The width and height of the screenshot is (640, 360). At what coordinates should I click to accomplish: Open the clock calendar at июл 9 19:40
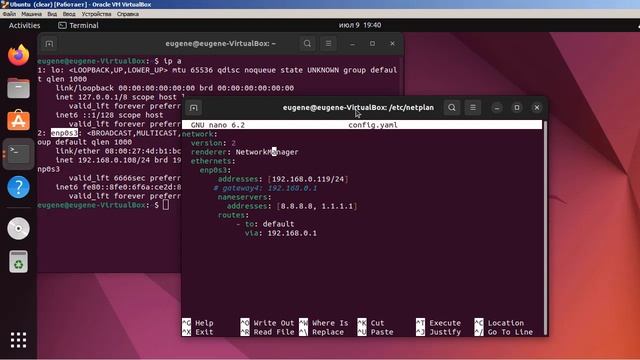(x=360, y=25)
